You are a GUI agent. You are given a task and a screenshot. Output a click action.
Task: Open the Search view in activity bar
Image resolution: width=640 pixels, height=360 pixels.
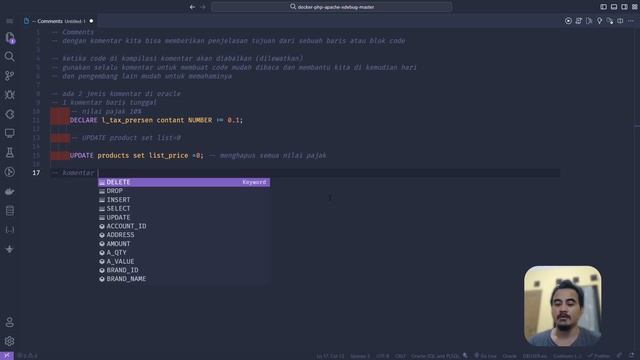click(10, 56)
